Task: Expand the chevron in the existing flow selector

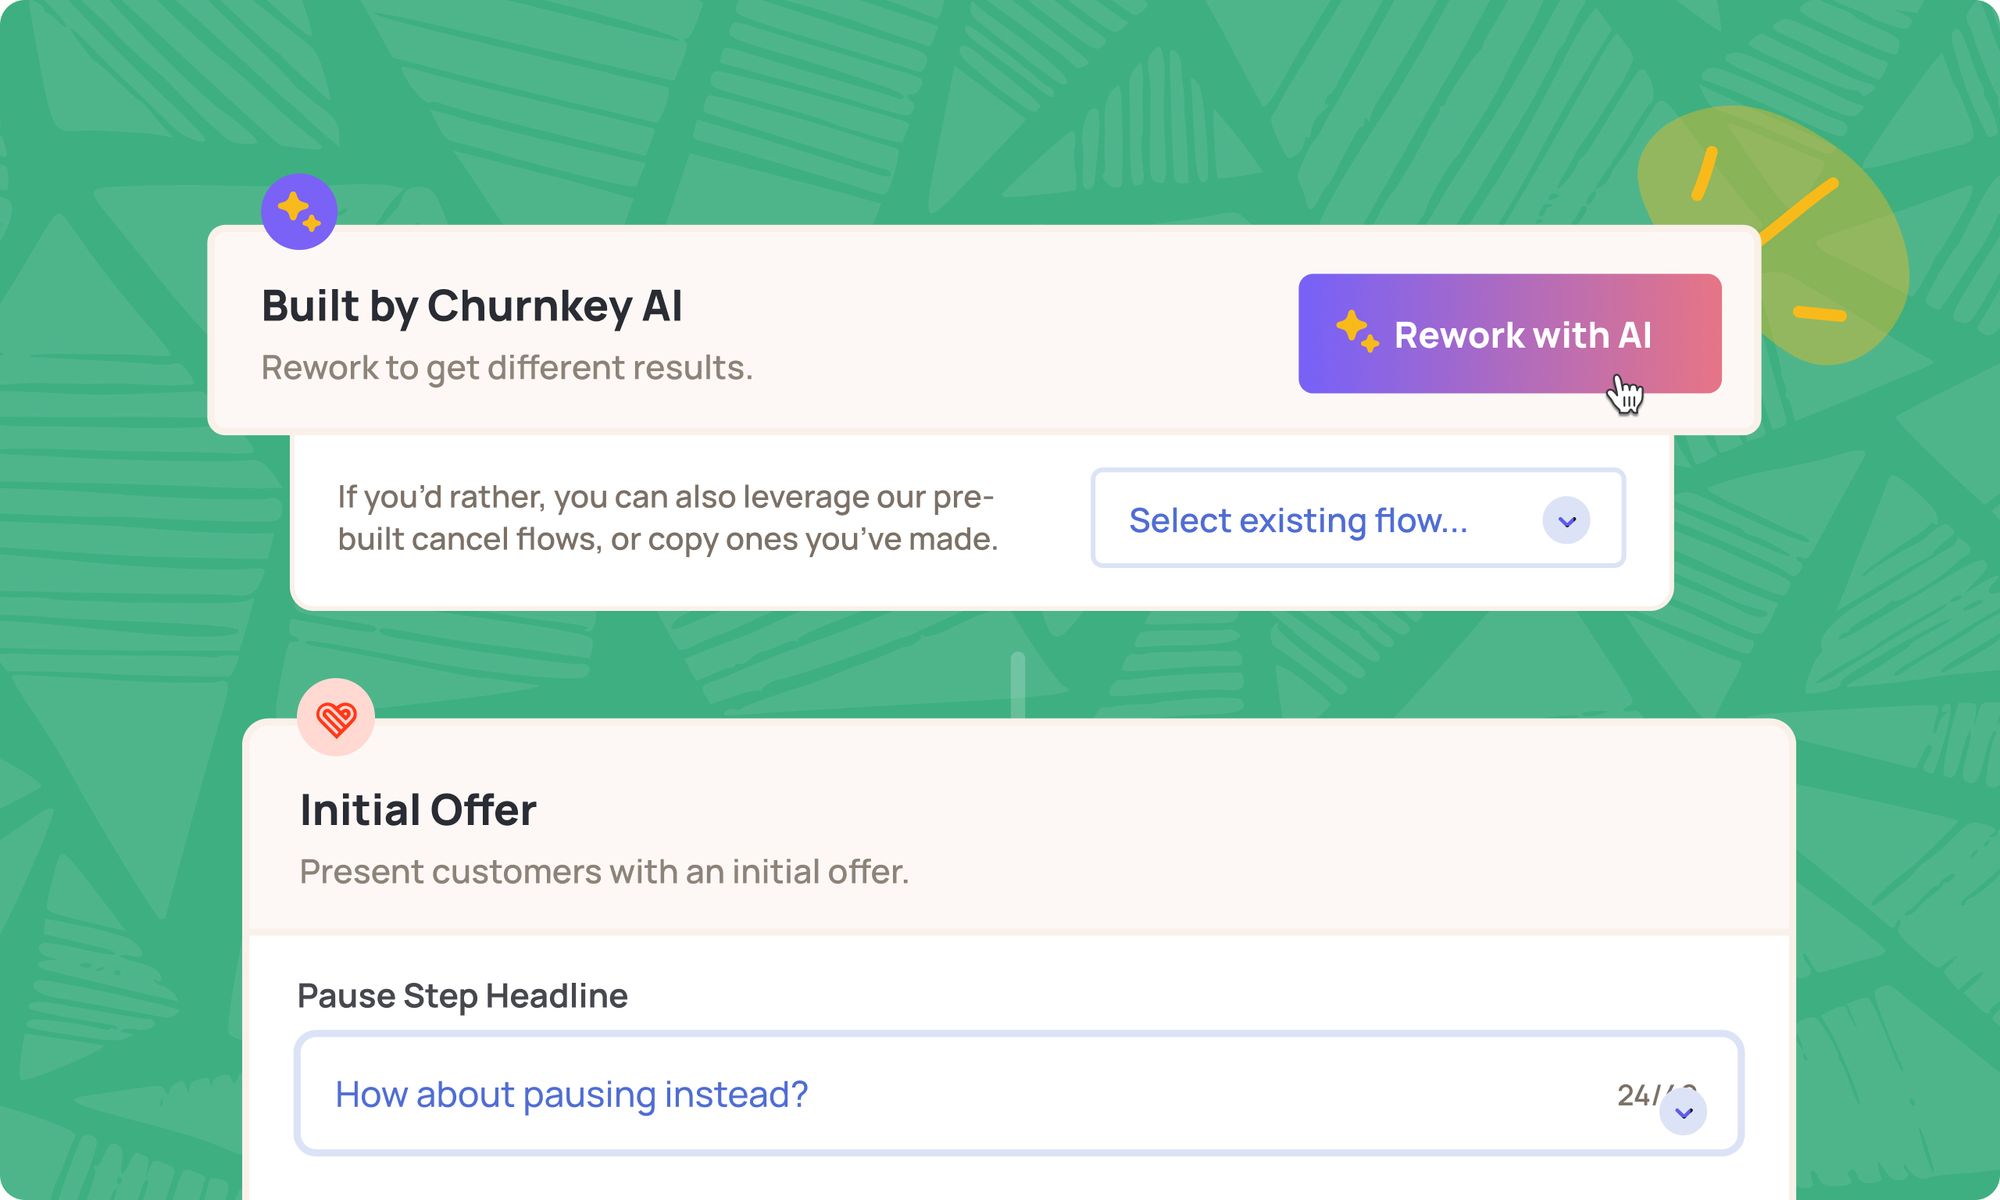Action: pos(1566,521)
